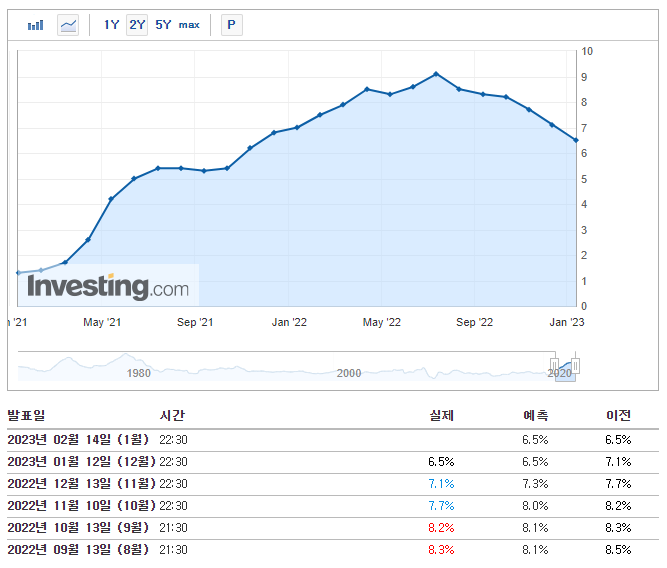The height and width of the screenshot is (568, 667).
Task: Open the 2023년 02월 14일 (1월) release row
Action: click(x=333, y=440)
